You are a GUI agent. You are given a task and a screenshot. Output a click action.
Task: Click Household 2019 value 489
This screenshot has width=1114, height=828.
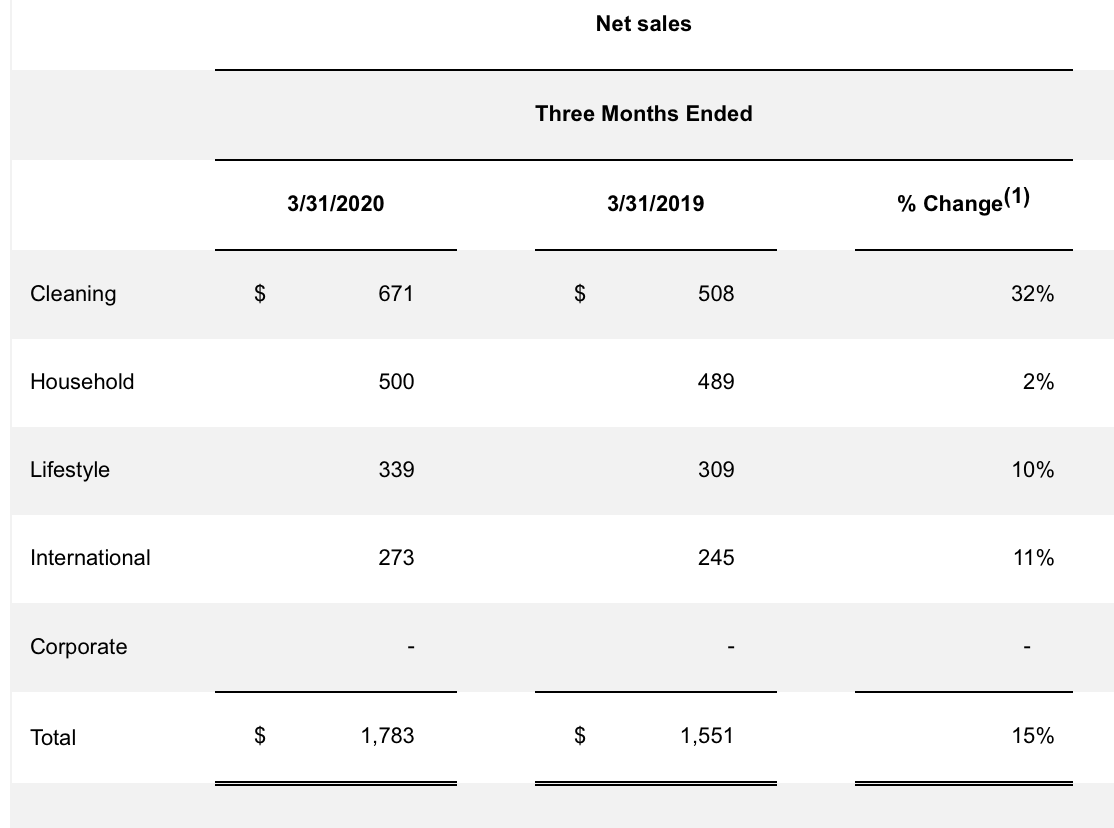tap(716, 382)
